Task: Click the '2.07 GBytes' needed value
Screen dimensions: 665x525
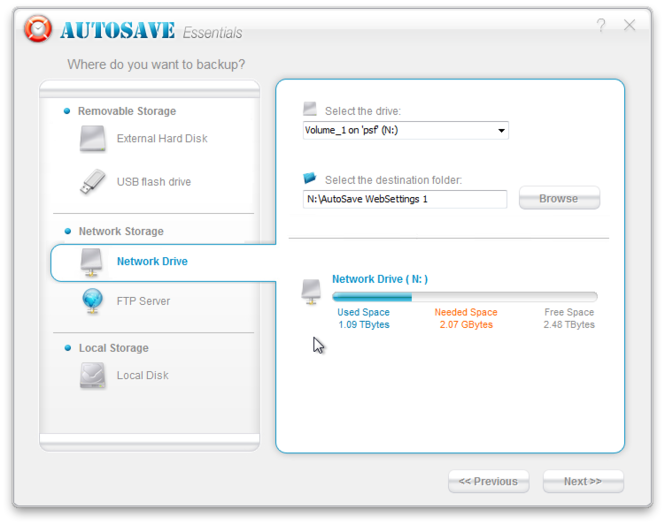Action: click(466, 325)
